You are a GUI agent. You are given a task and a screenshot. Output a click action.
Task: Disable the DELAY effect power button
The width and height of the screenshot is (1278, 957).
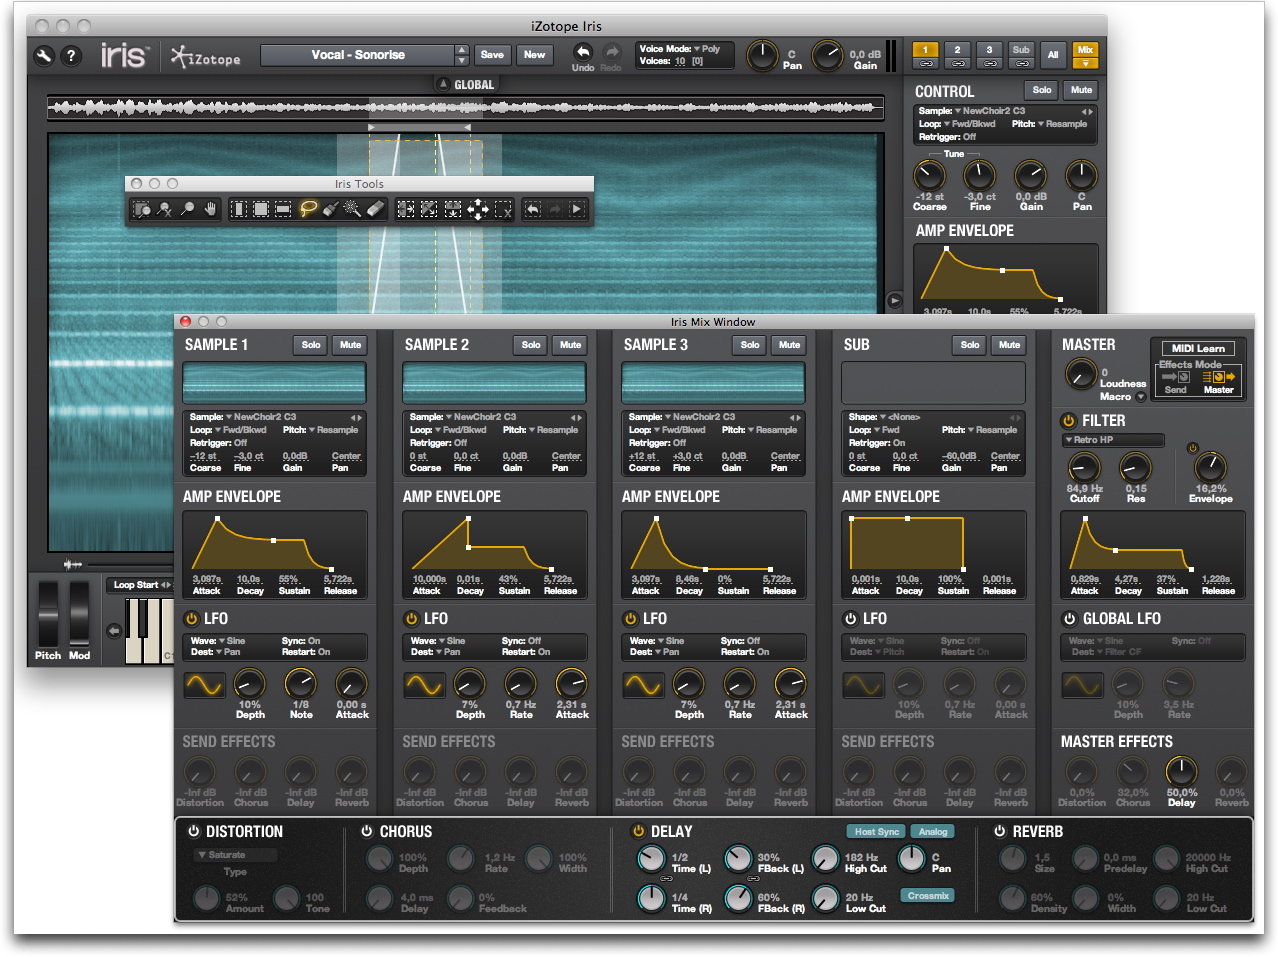638,831
